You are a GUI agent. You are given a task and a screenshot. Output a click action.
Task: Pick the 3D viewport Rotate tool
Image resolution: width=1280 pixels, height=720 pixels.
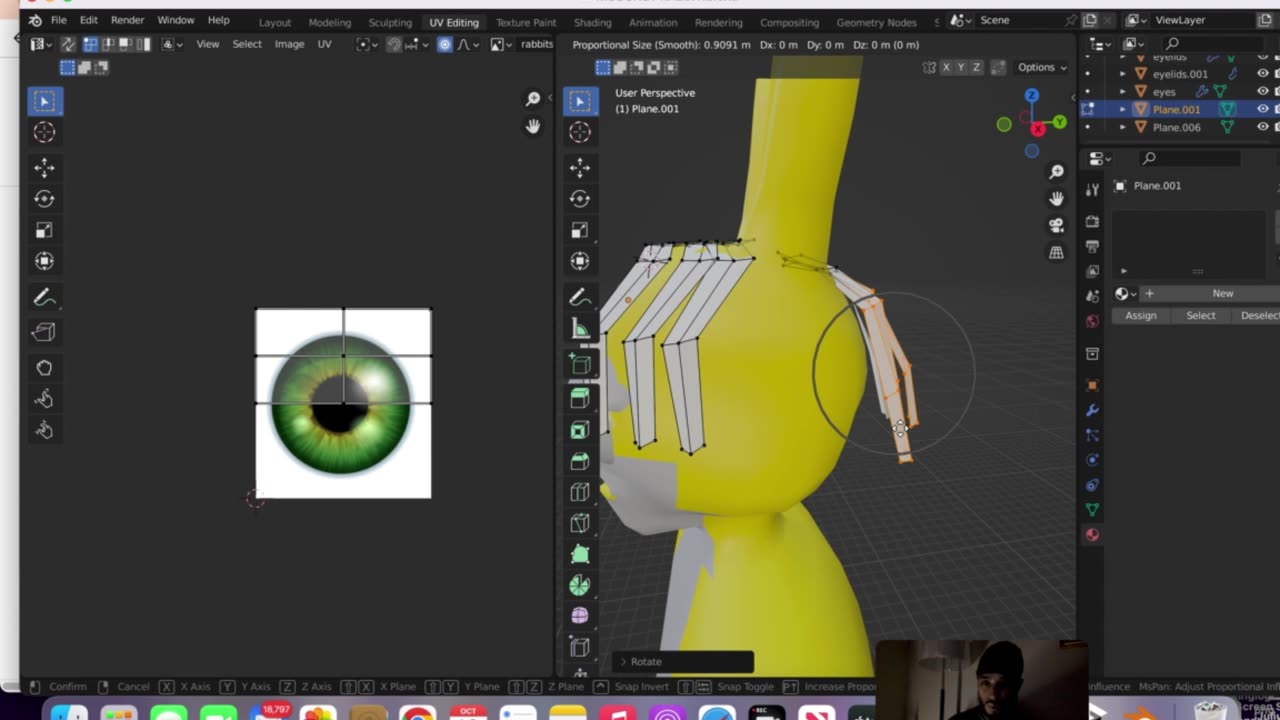point(580,199)
